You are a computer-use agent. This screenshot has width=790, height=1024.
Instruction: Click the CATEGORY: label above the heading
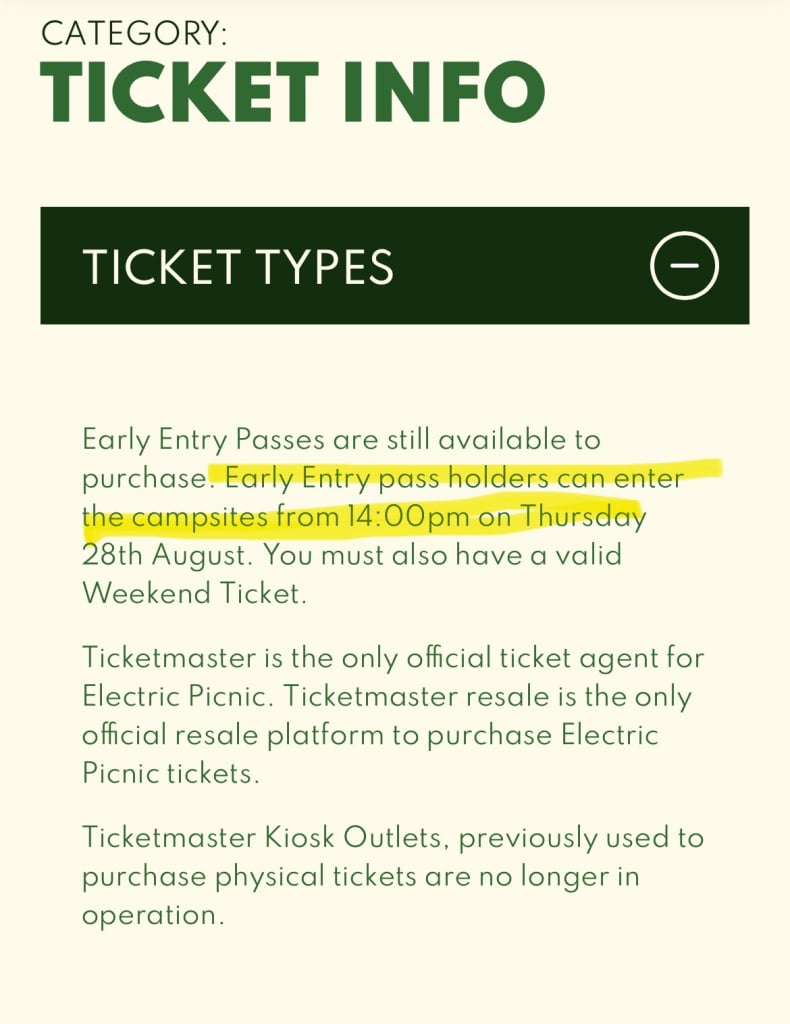(134, 33)
